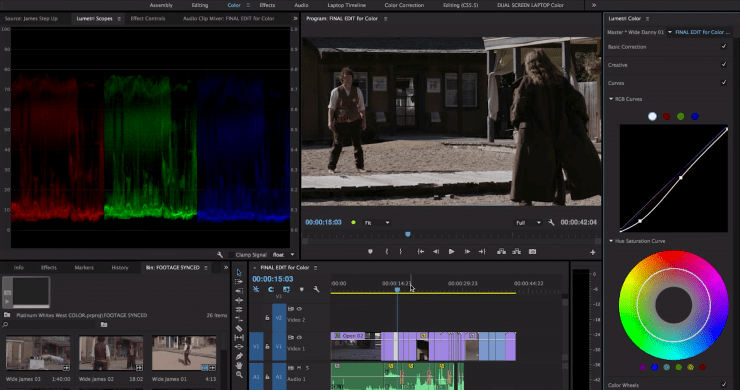This screenshot has width=740, height=390.
Task: Add marker in Program monitor transport
Action: click(x=370, y=252)
